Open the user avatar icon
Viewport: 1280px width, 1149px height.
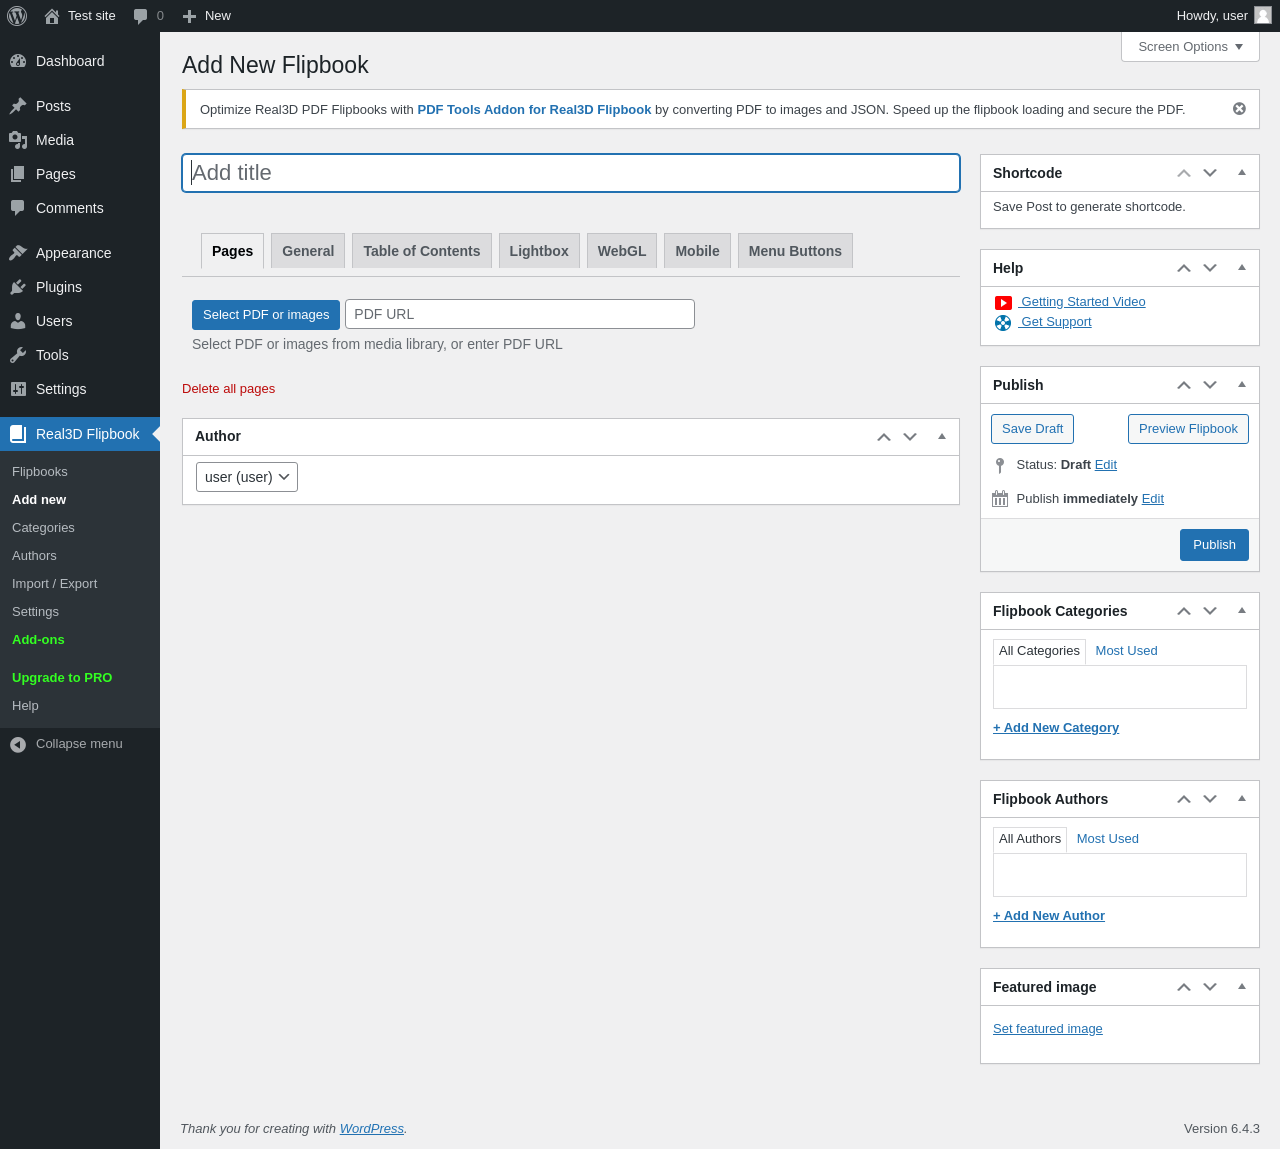[x=1263, y=15]
